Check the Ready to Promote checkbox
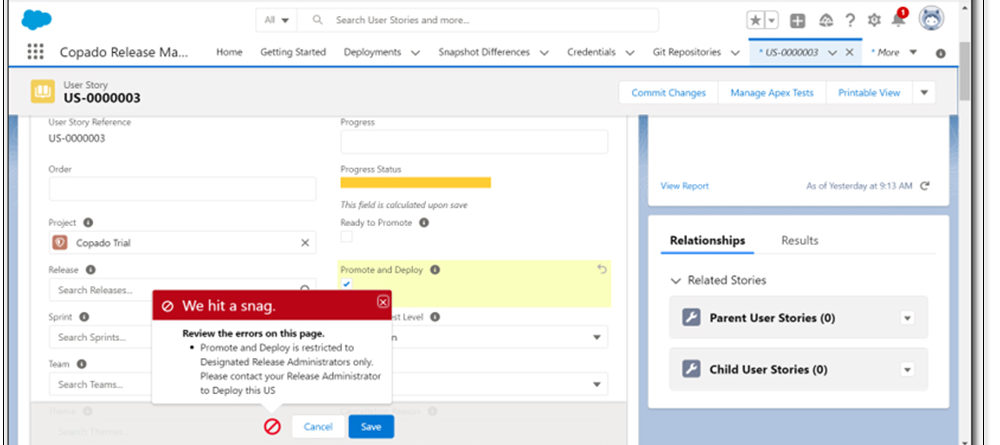This screenshot has width=1000, height=445. (x=346, y=237)
